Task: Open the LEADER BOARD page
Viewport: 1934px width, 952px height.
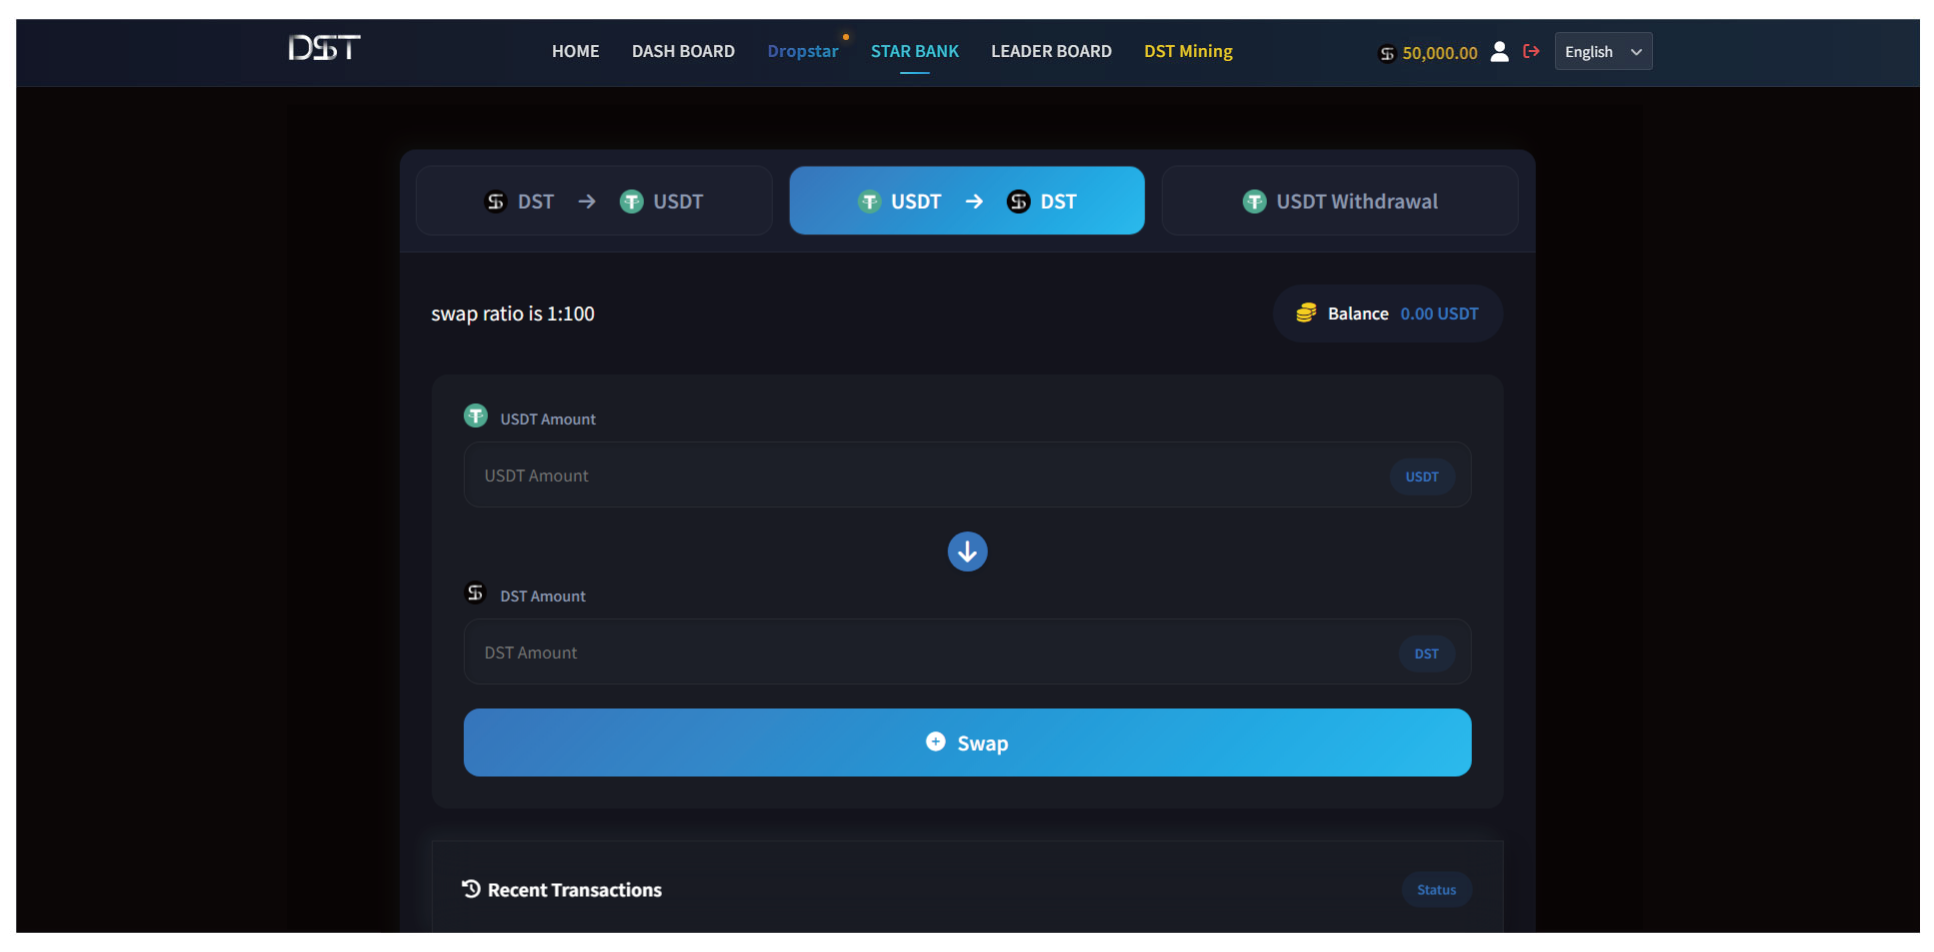Action: (1051, 51)
